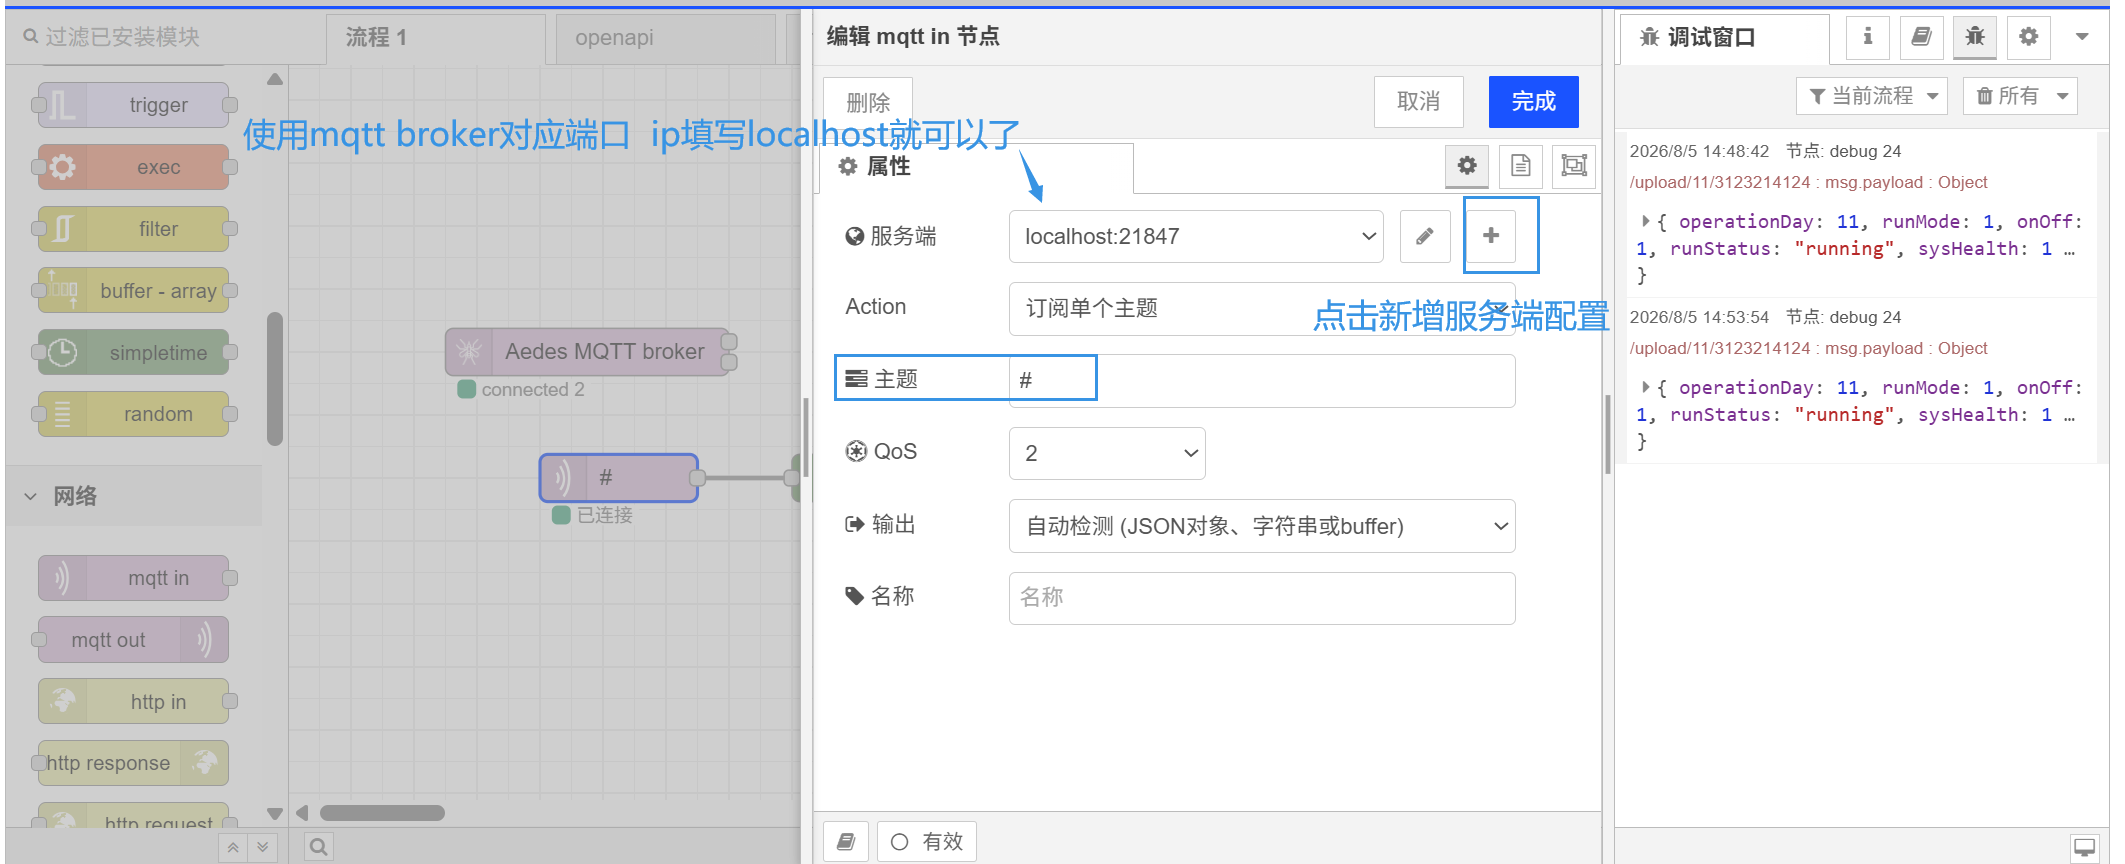Click the 完成 done button
The width and height of the screenshot is (2125, 864).
1534,102
